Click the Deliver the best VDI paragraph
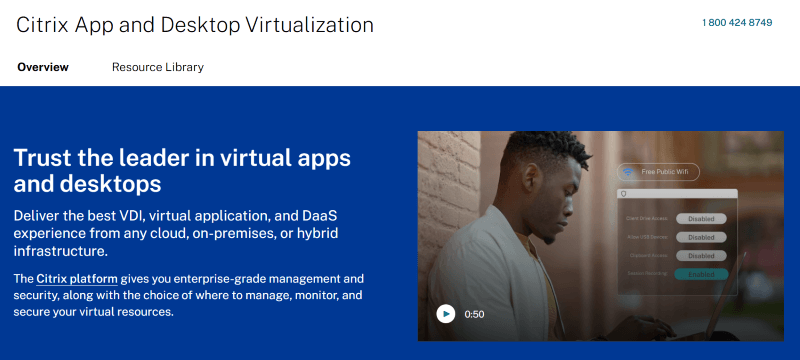Viewport: 800px width, 360px height. (176, 234)
